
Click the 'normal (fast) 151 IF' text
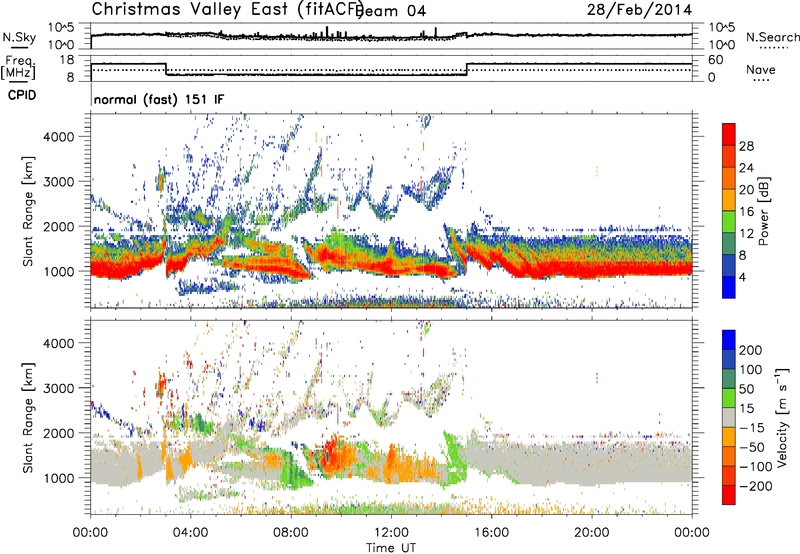(x=159, y=99)
